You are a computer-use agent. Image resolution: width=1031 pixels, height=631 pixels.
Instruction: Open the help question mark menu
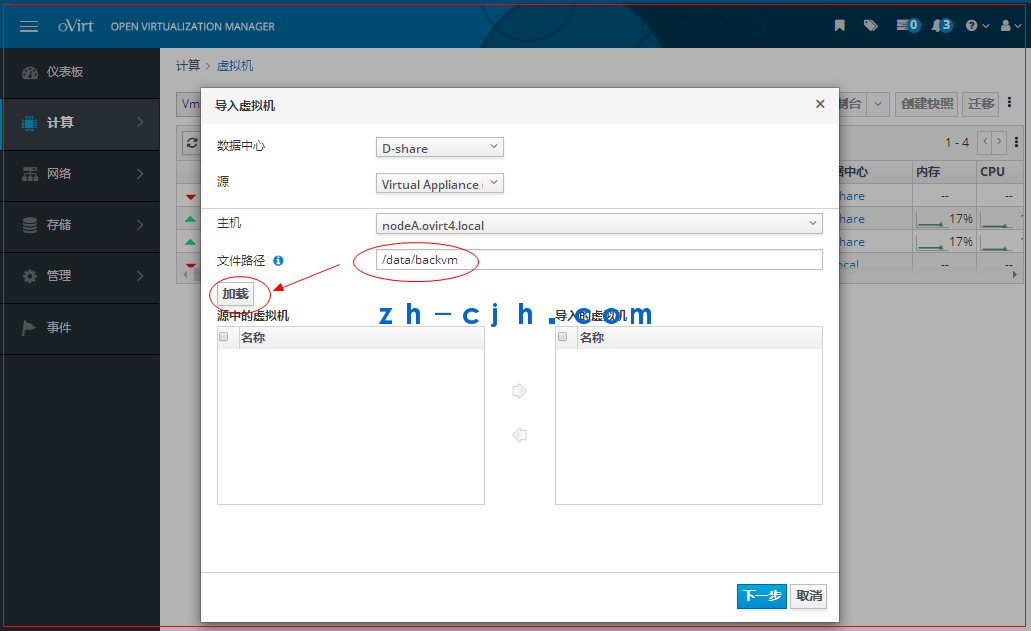pyautogui.click(x=977, y=26)
